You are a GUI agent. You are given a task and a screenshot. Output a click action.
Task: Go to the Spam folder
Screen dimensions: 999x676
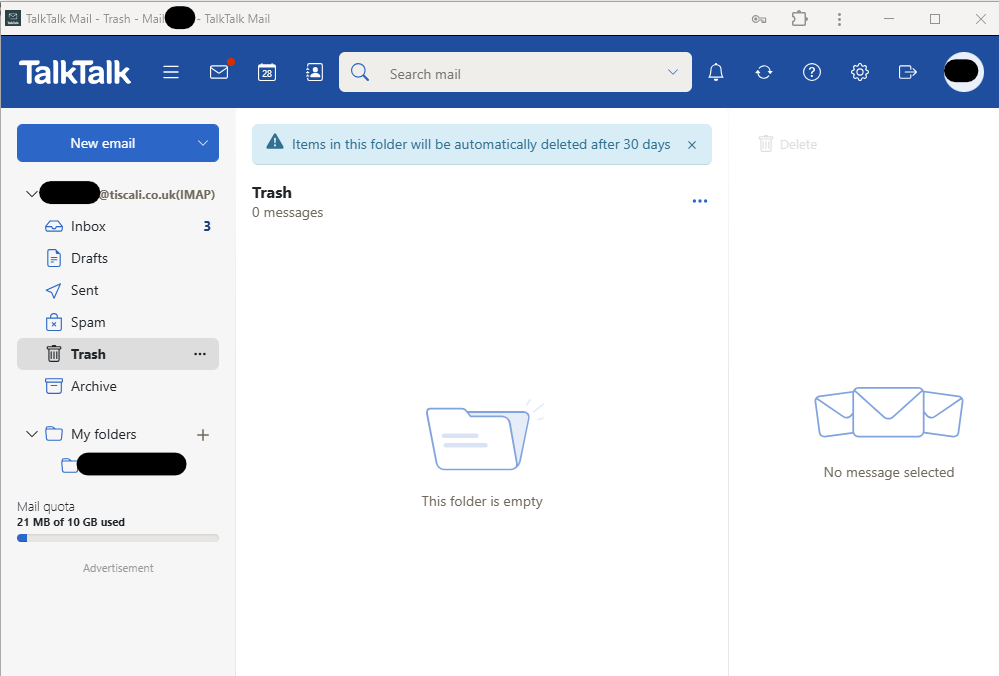pyautogui.click(x=88, y=322)
